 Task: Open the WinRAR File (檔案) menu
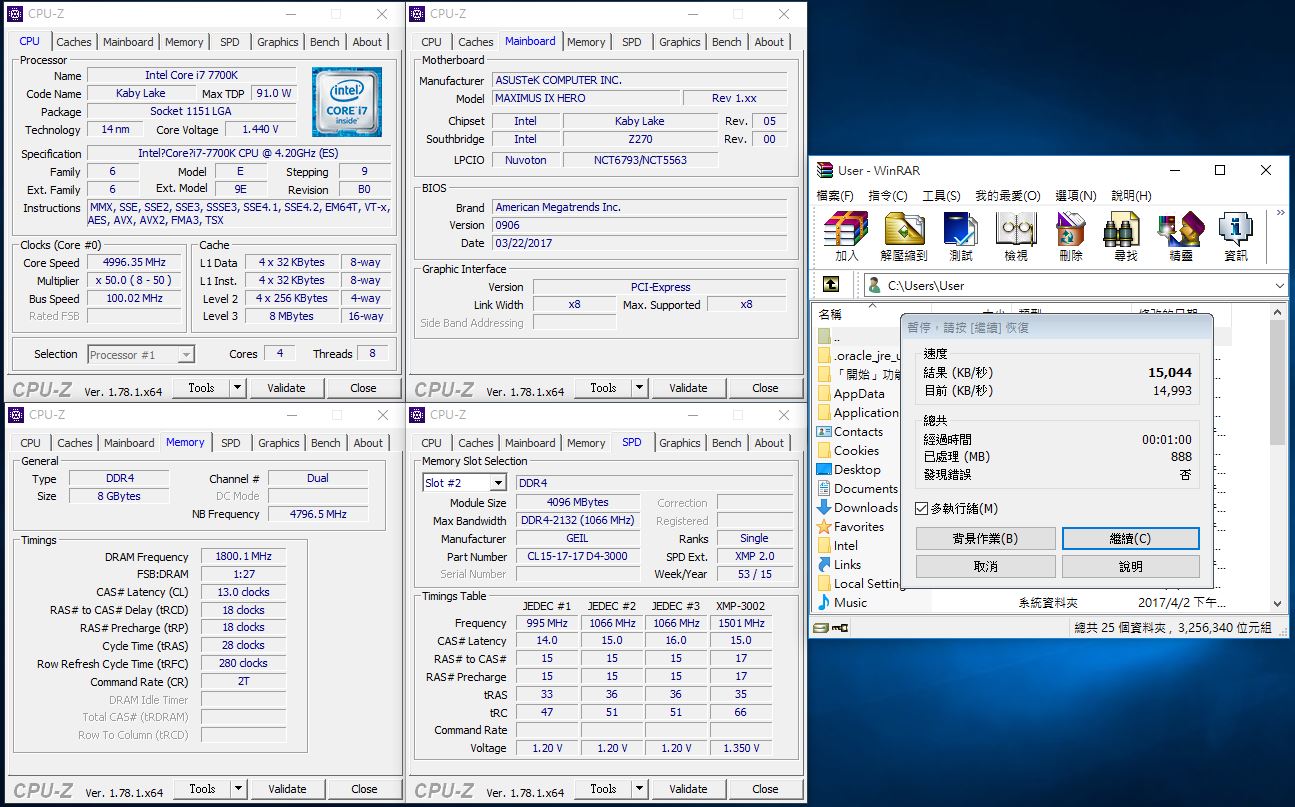click(x=835, y=196)
